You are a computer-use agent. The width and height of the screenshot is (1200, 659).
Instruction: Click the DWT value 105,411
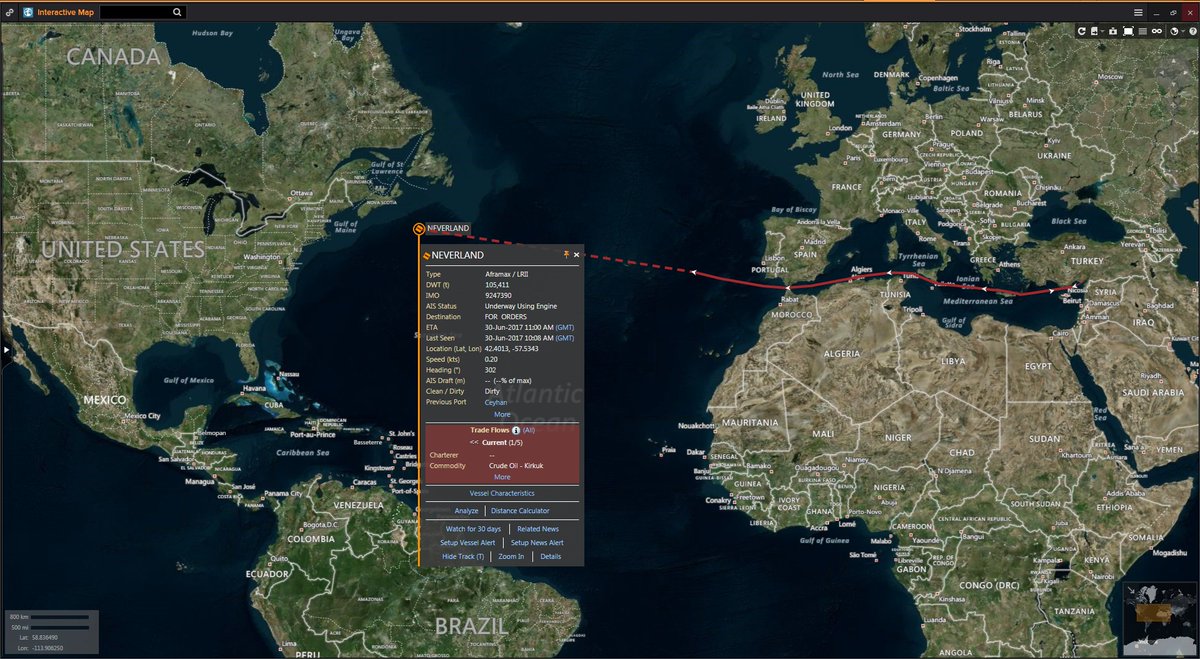(x=498, y=284)
